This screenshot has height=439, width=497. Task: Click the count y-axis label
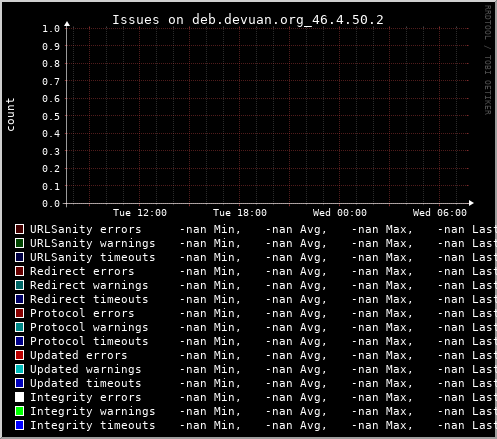click(10, 114)
